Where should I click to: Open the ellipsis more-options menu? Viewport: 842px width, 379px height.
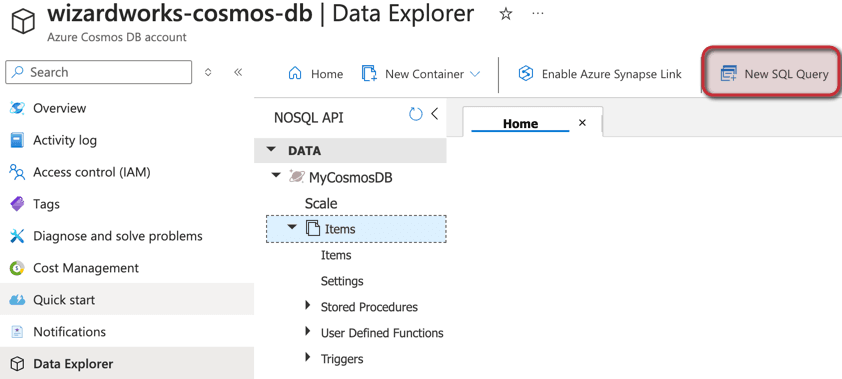point(538,13)
